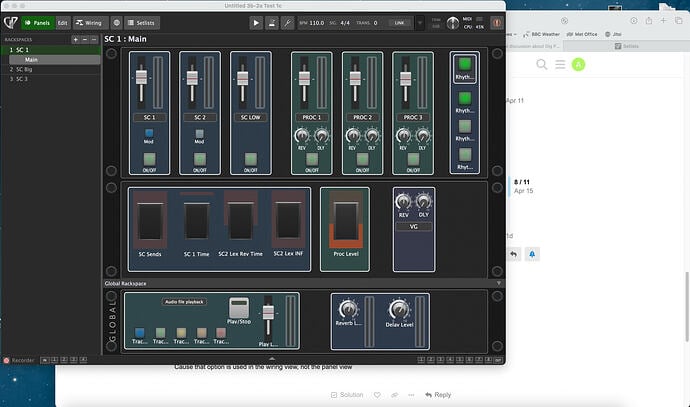690x407 pixels.
Task: Click Solution checkbox link in forum post
Action: pyautogui.click(x=347, y=395)
